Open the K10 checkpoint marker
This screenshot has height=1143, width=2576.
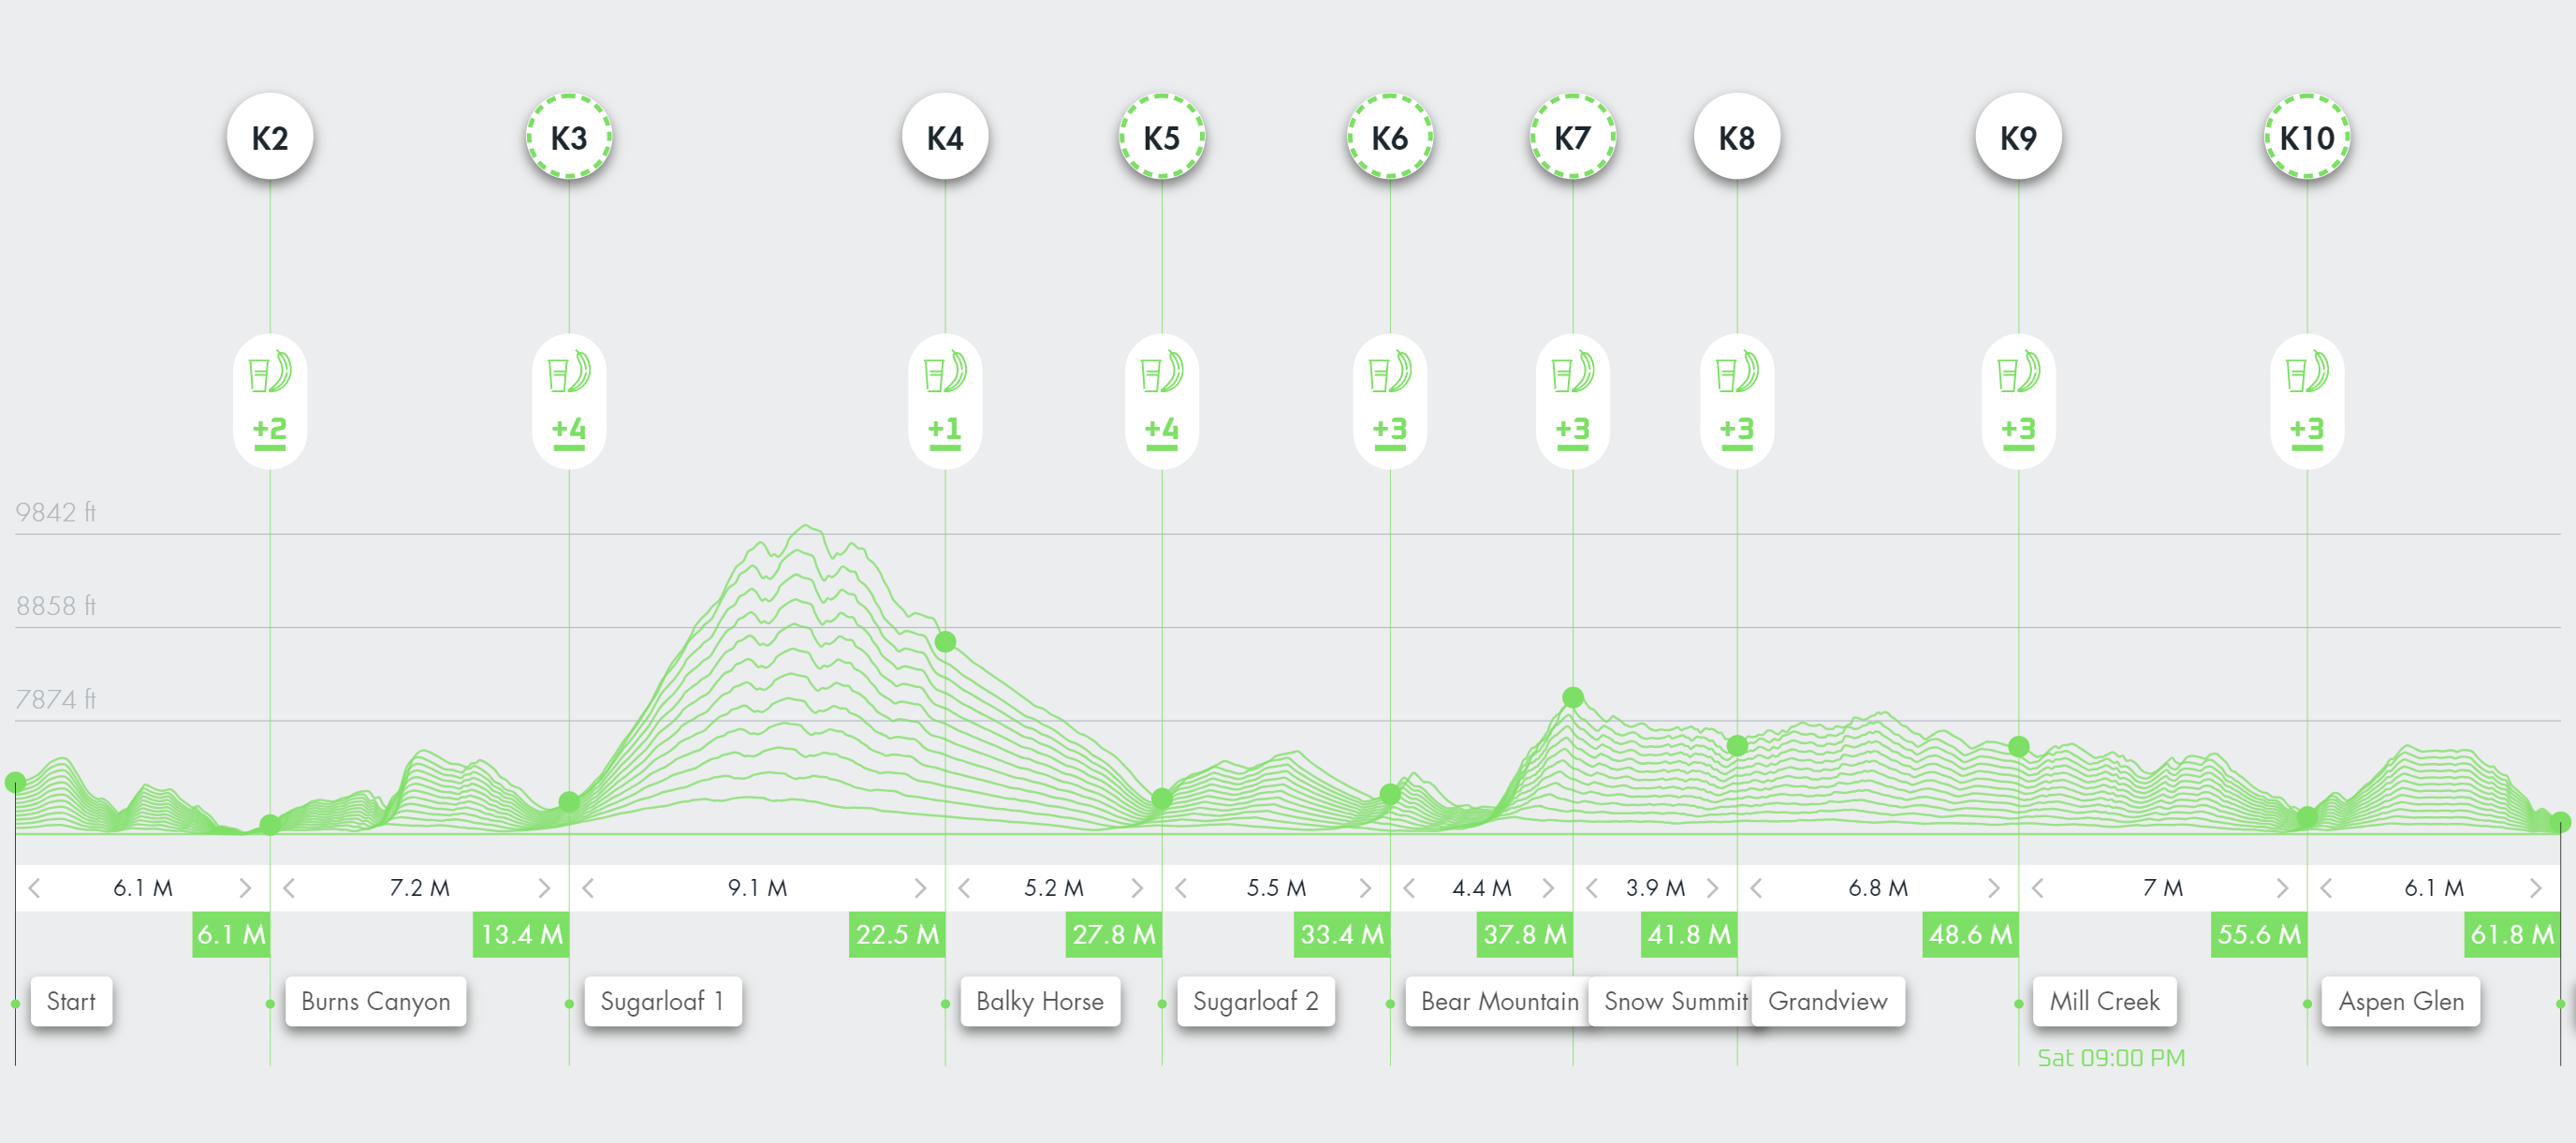pos(2307,137)
